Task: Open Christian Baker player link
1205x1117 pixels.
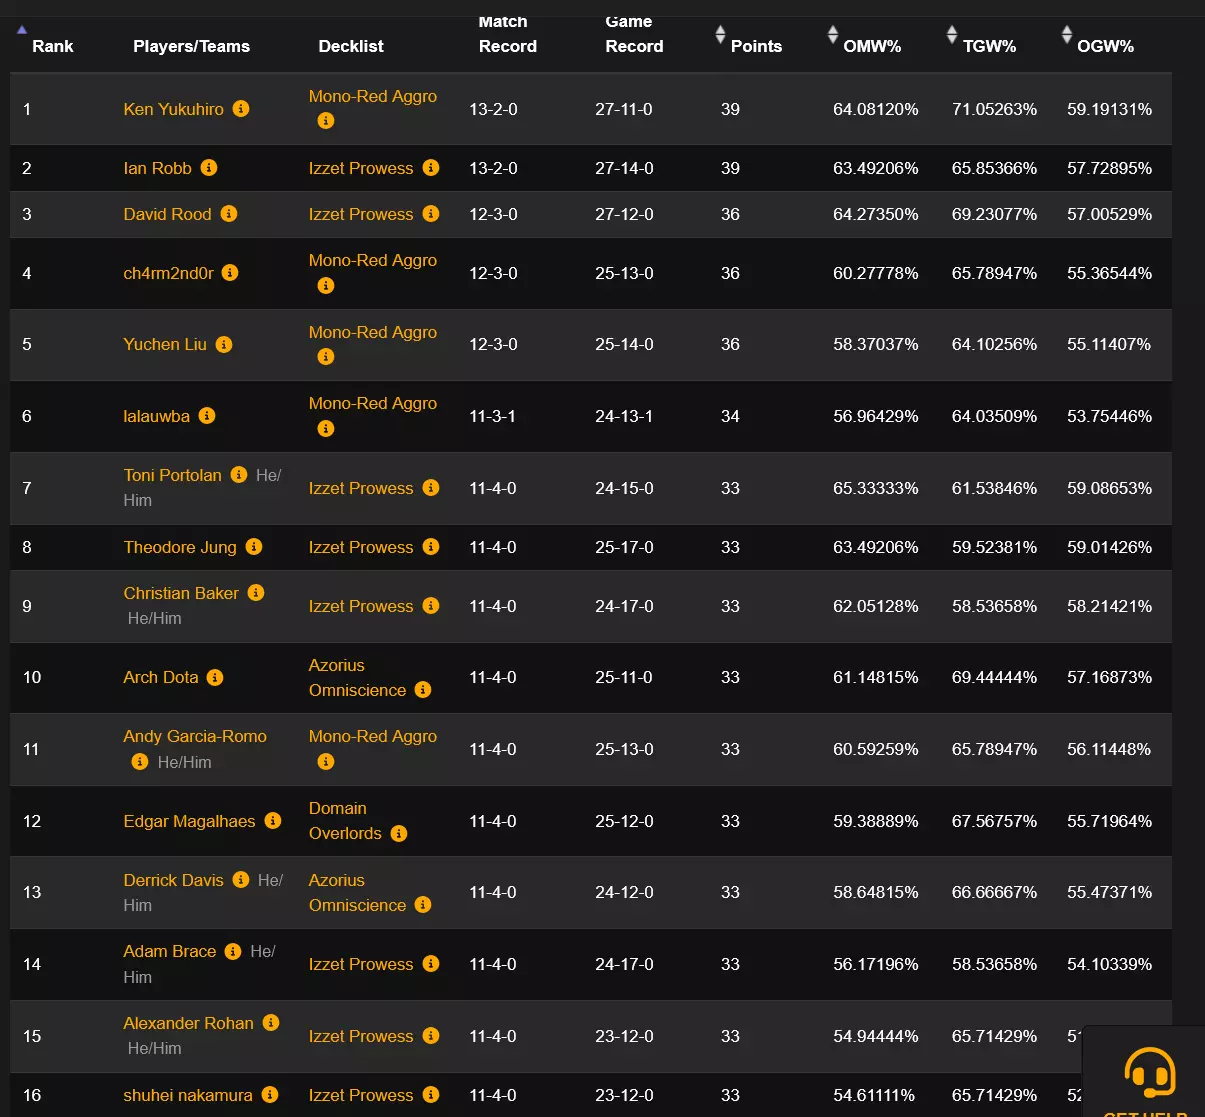Action: click(x=181, y=593)
